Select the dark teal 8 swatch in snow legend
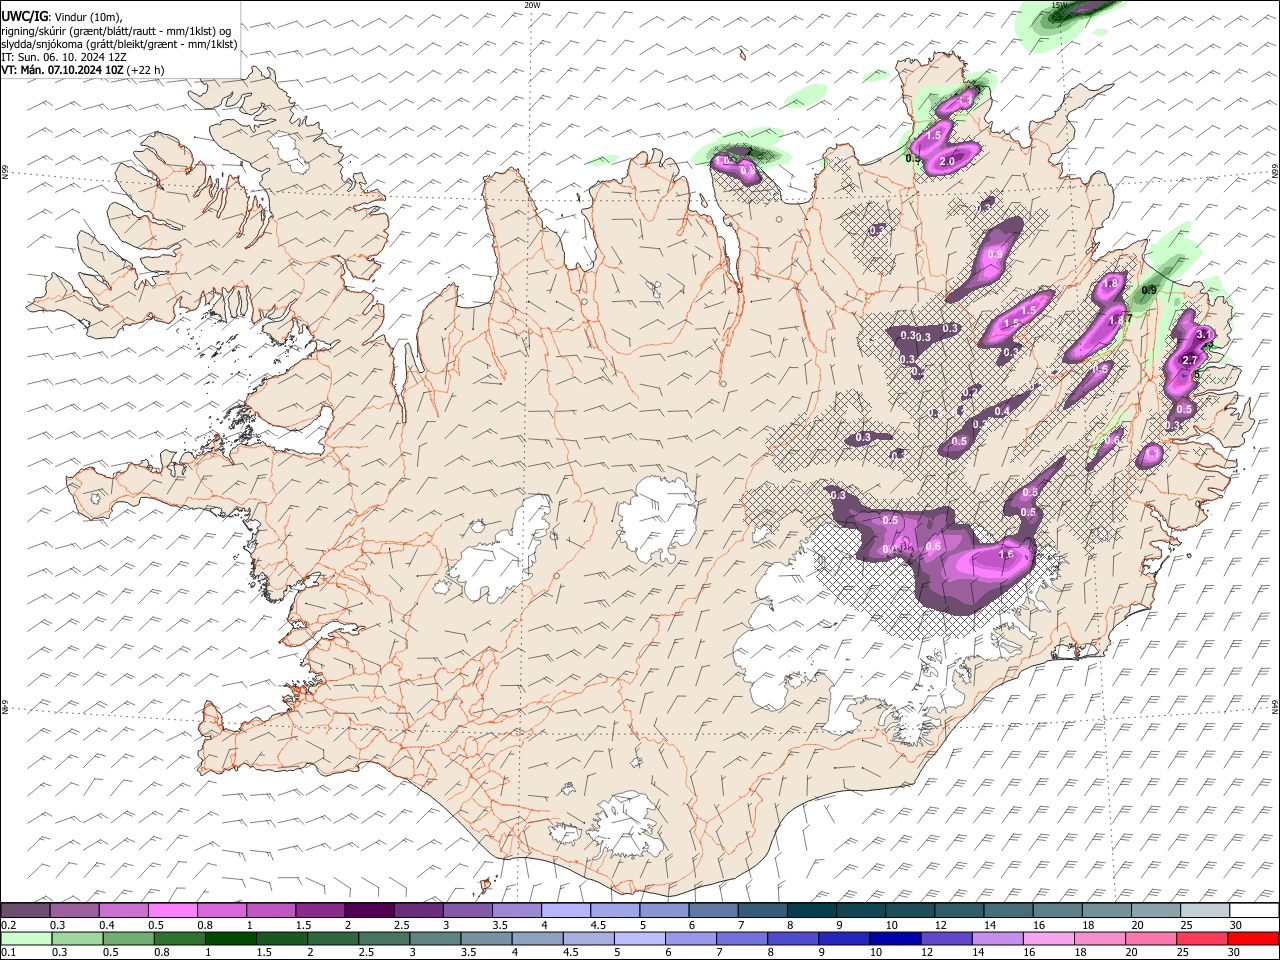 (x=811, y=911)
